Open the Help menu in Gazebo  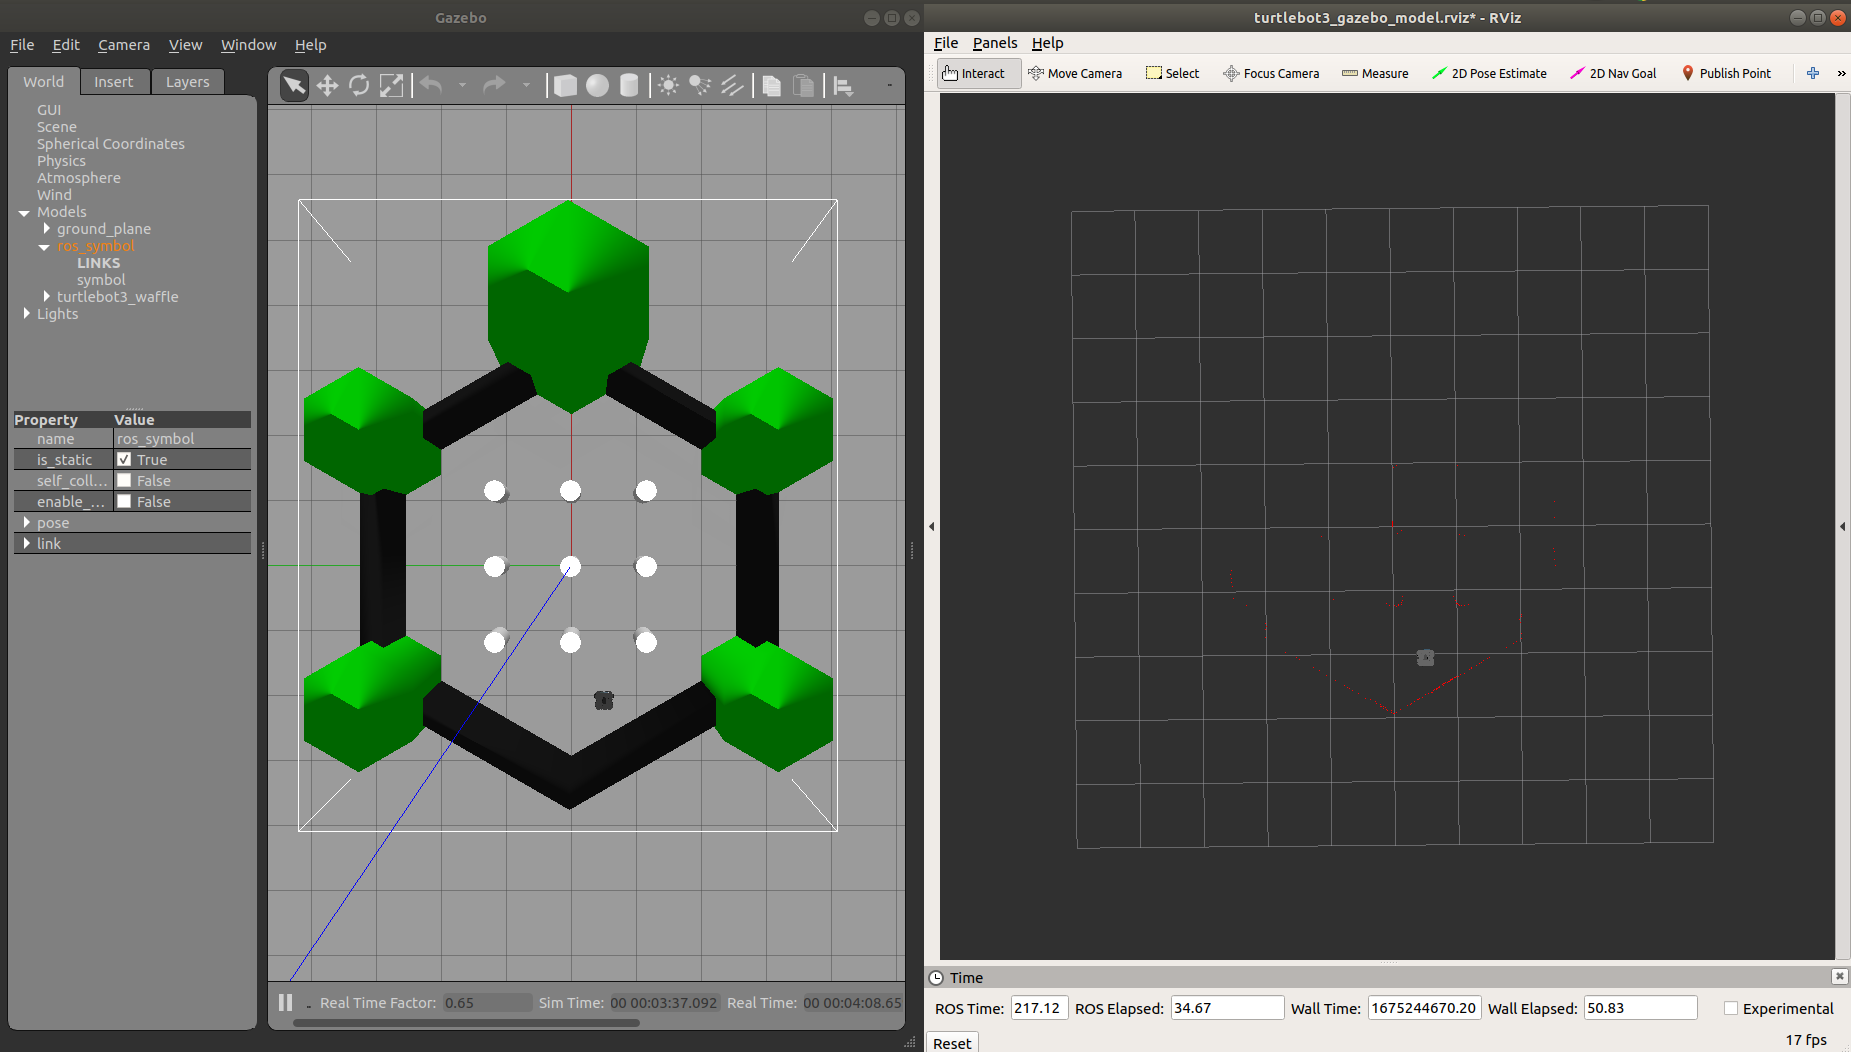pyautogui.click(x=310, y=45)
